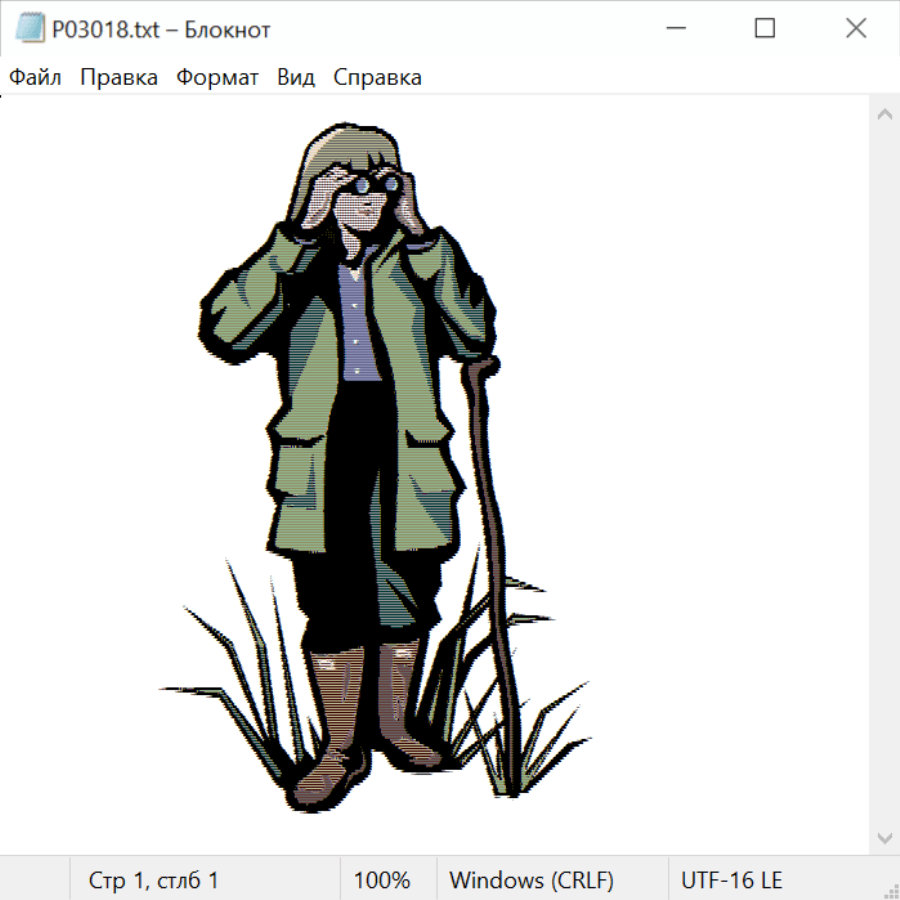Click the scroll down arrow
The height and width of the screenshot is (900, 900).
884,837
